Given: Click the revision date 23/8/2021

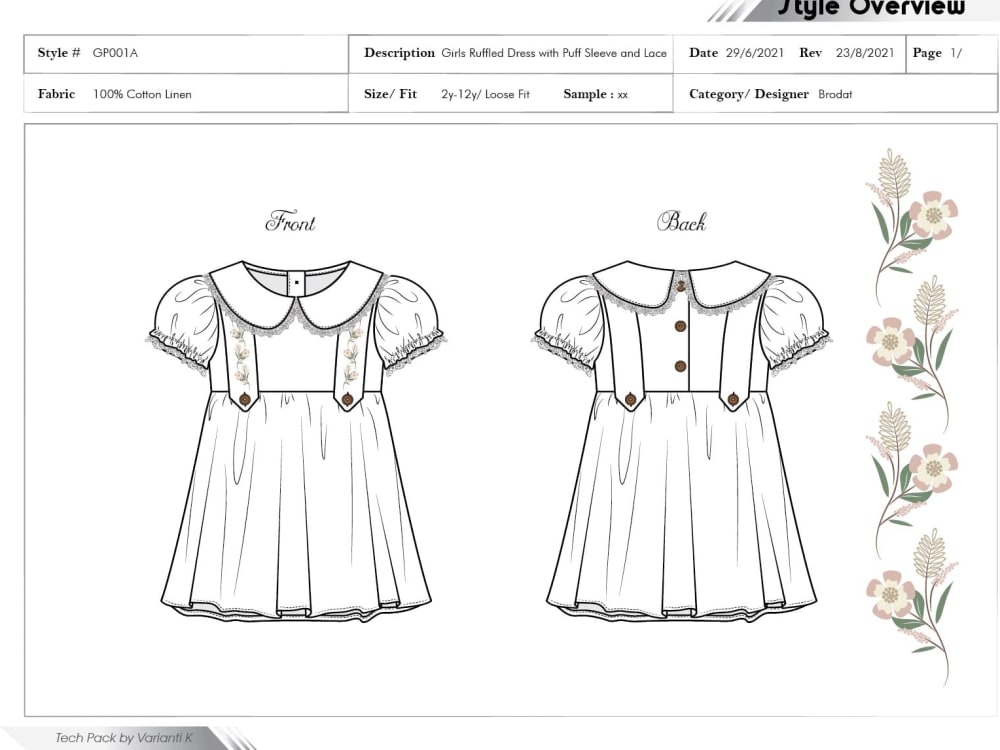Looking at the screenshot, I should pyautogui.click(x=865, y=53).
